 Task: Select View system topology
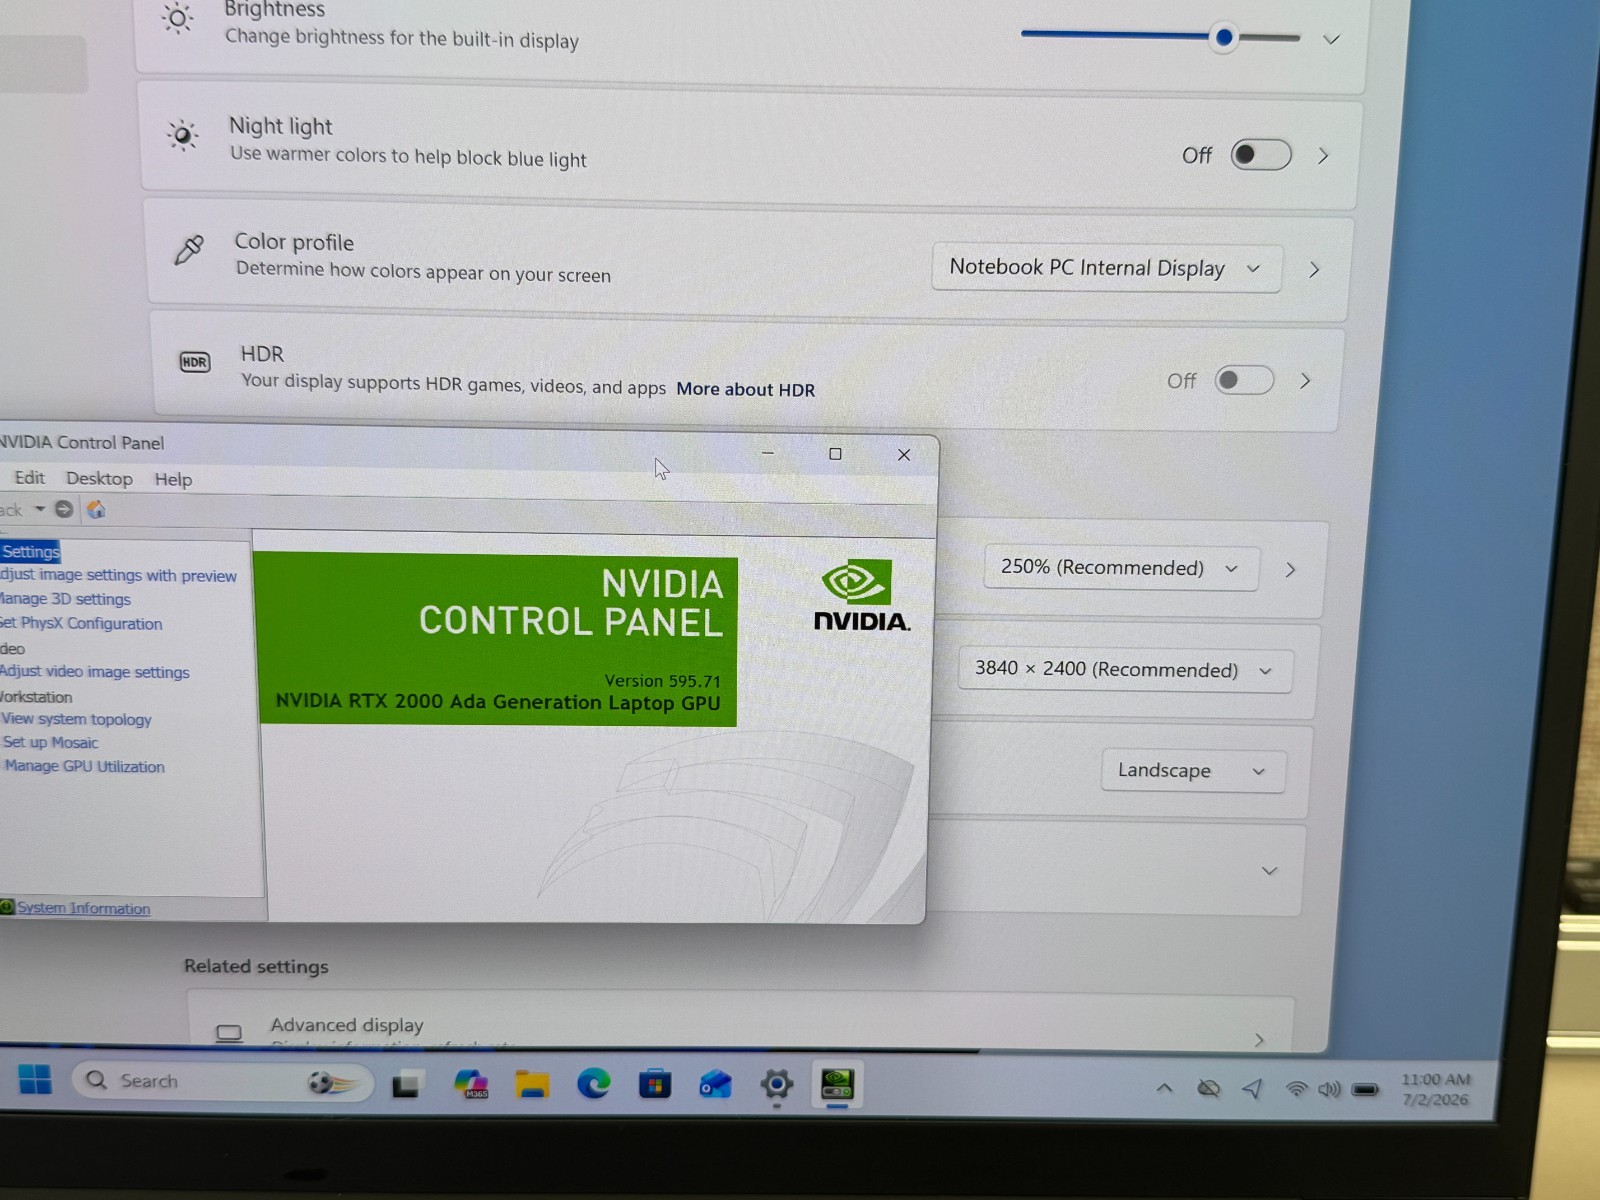(76, 719)
